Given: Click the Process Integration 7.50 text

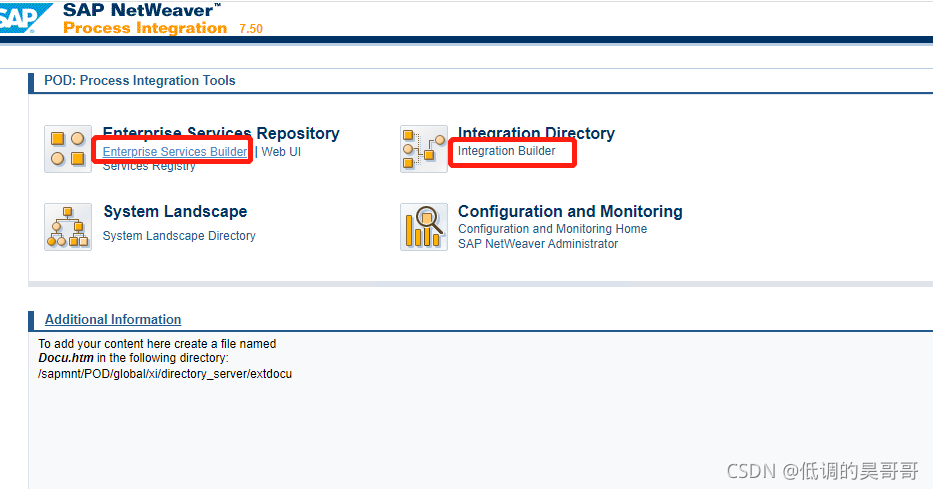Looking at the screenshot, I should [x=163, y=28].
